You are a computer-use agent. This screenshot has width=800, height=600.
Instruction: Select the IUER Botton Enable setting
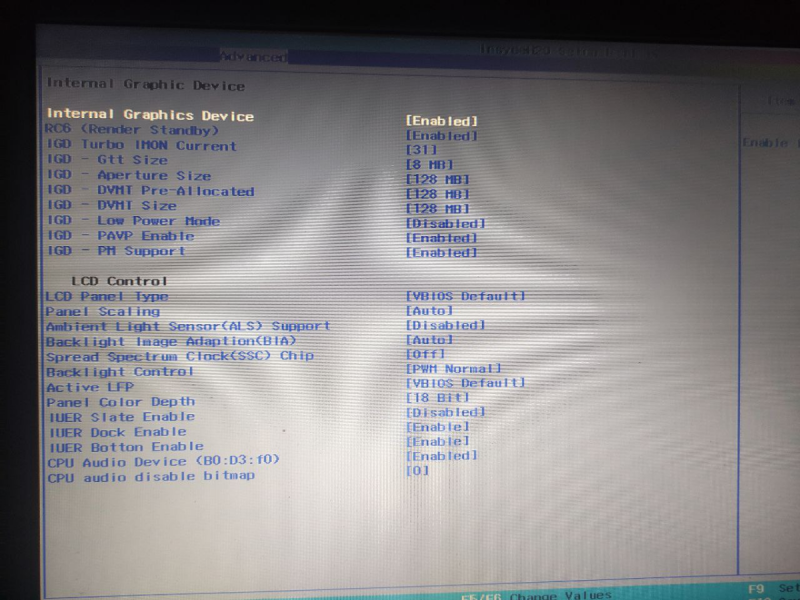pos(126,447)
